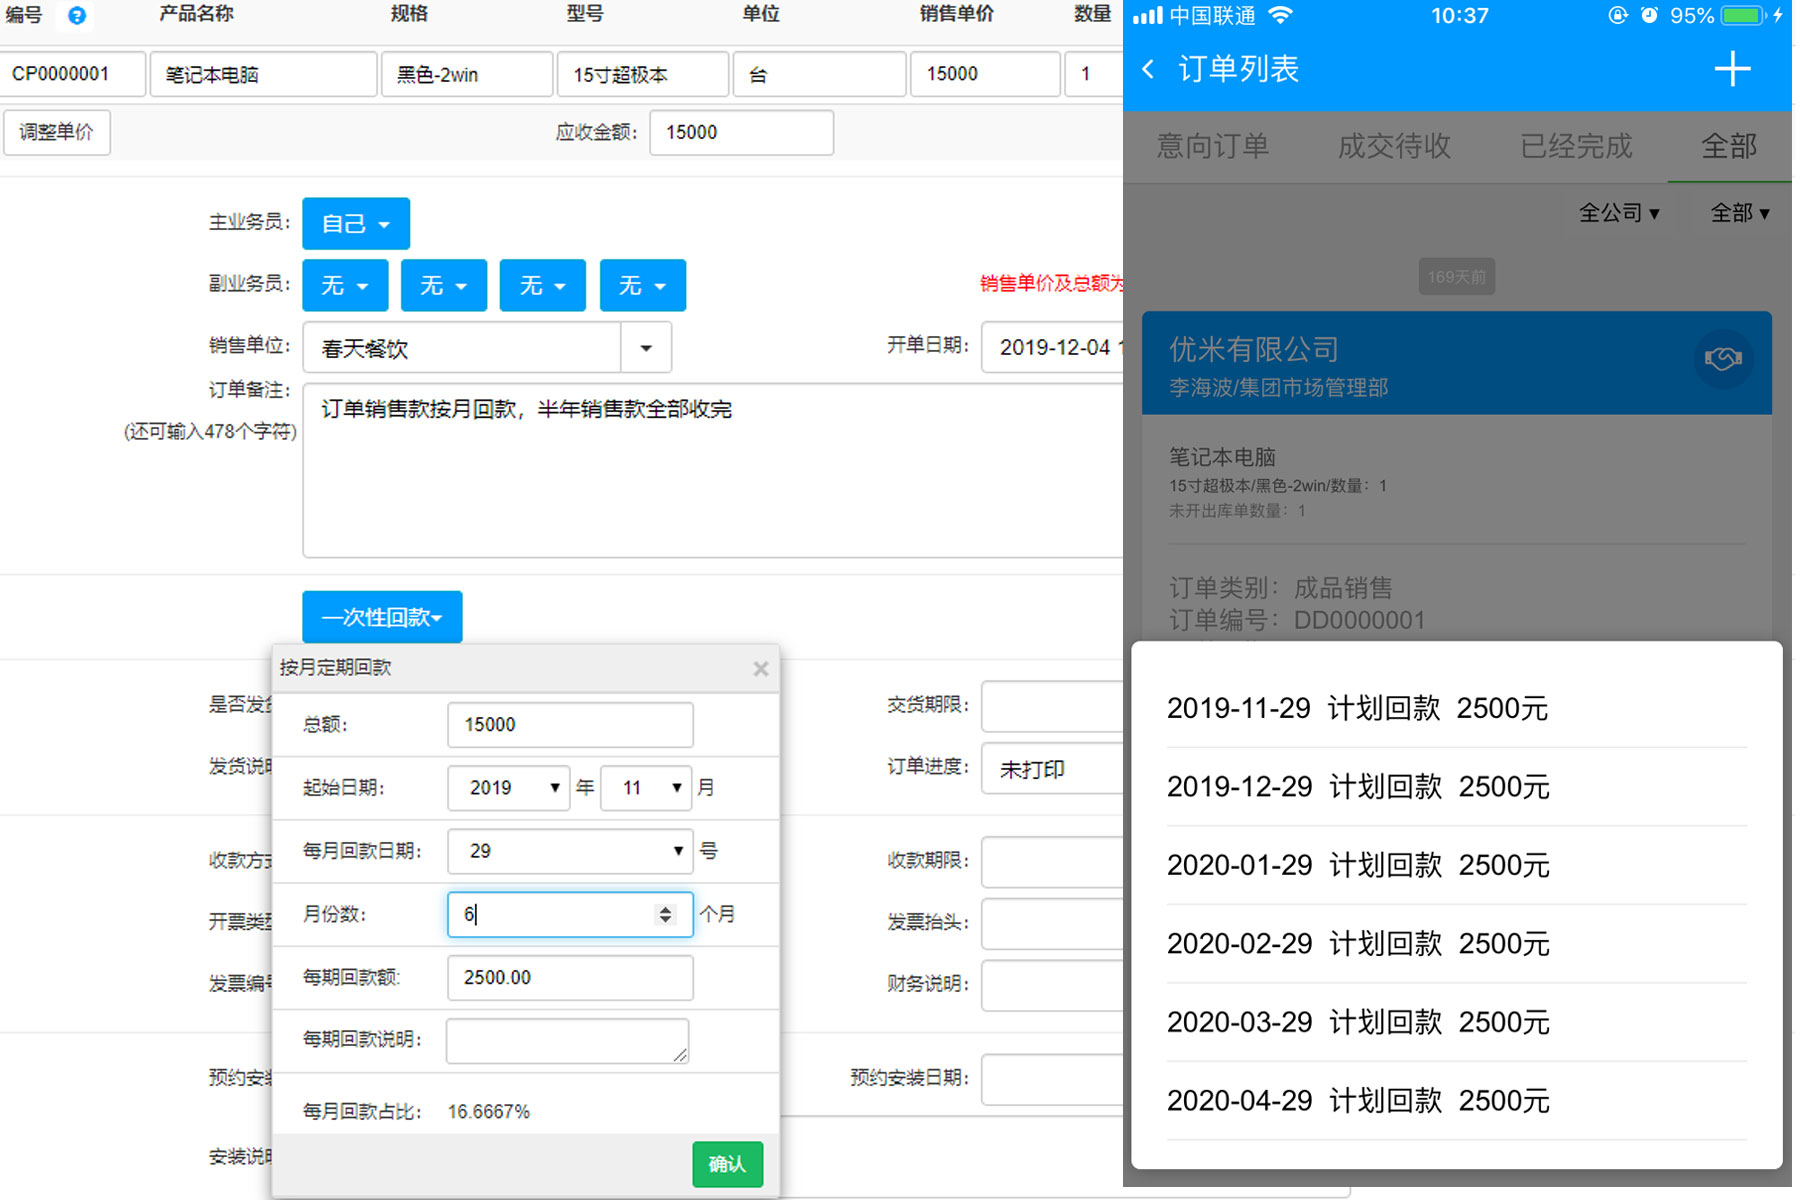Tap the 优米有限公司 order card header
The height and width of the screenshot is (1200, 1800).
coord(1457,363)
